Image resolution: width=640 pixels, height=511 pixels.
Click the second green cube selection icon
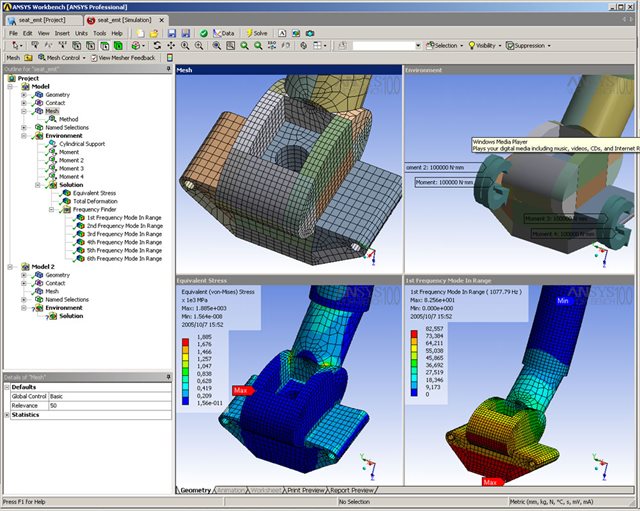[118, 46]
